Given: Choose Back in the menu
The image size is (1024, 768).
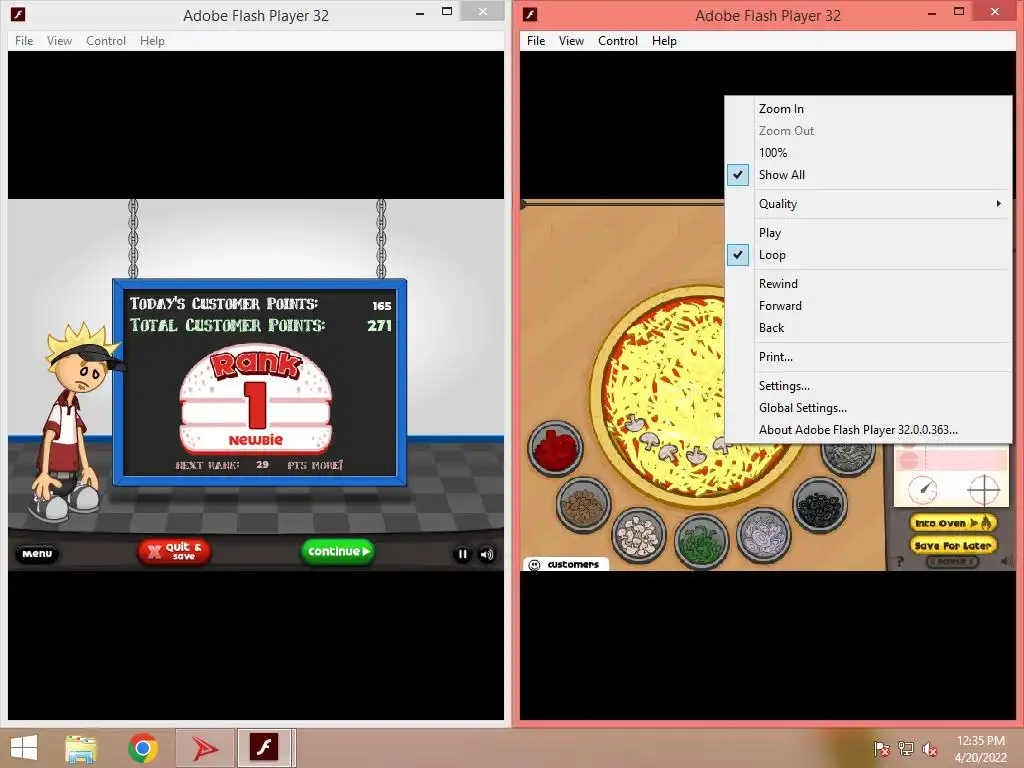Looking at the screenshot, I should pyautogui.click(x=869, y=328).
